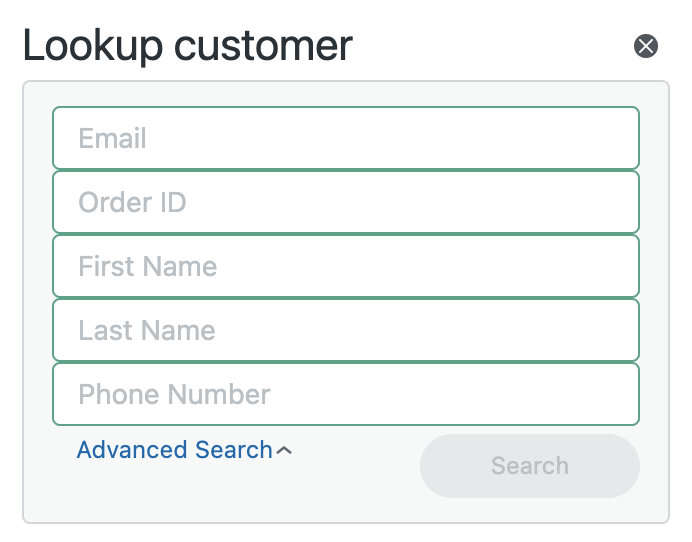Viewport: 692px width, 542px height.
Task: Click into the Order ID field
Action: tap(346, 202)
